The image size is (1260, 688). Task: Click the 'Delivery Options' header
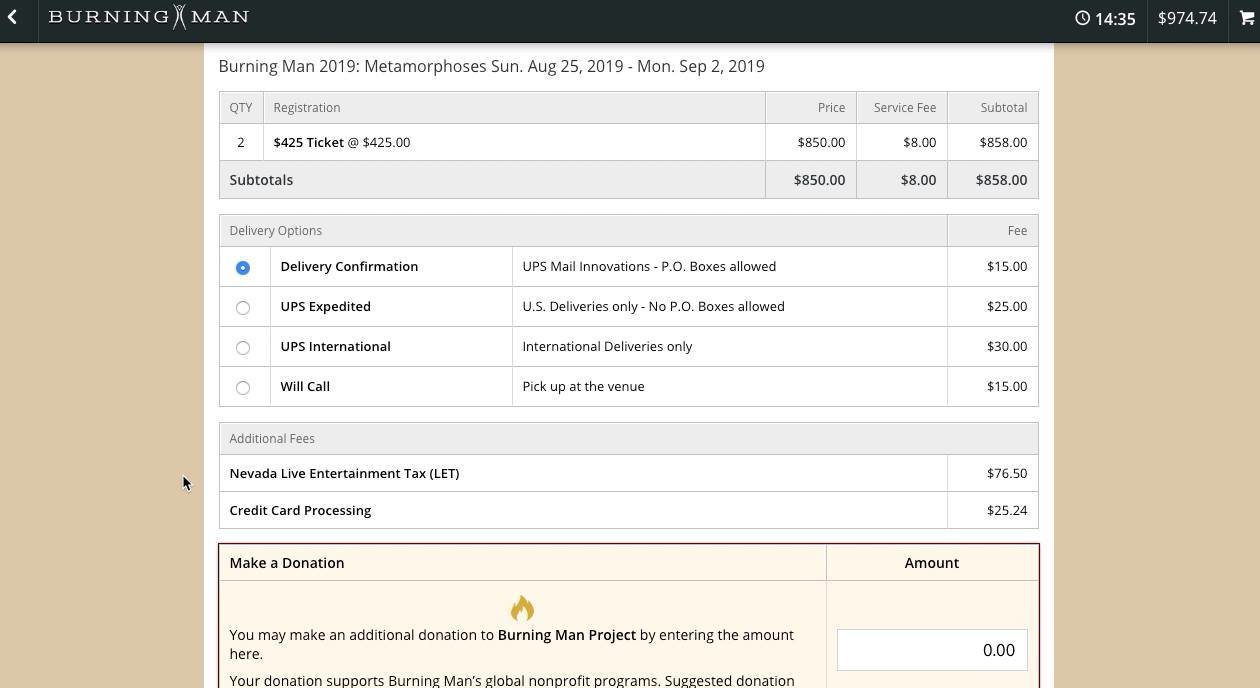(x=275, y=230)
